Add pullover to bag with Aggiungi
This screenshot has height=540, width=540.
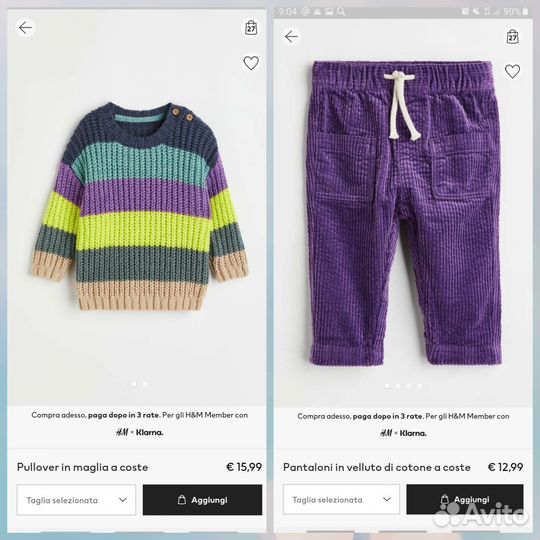pyautogui.click(x=202, y=500)
